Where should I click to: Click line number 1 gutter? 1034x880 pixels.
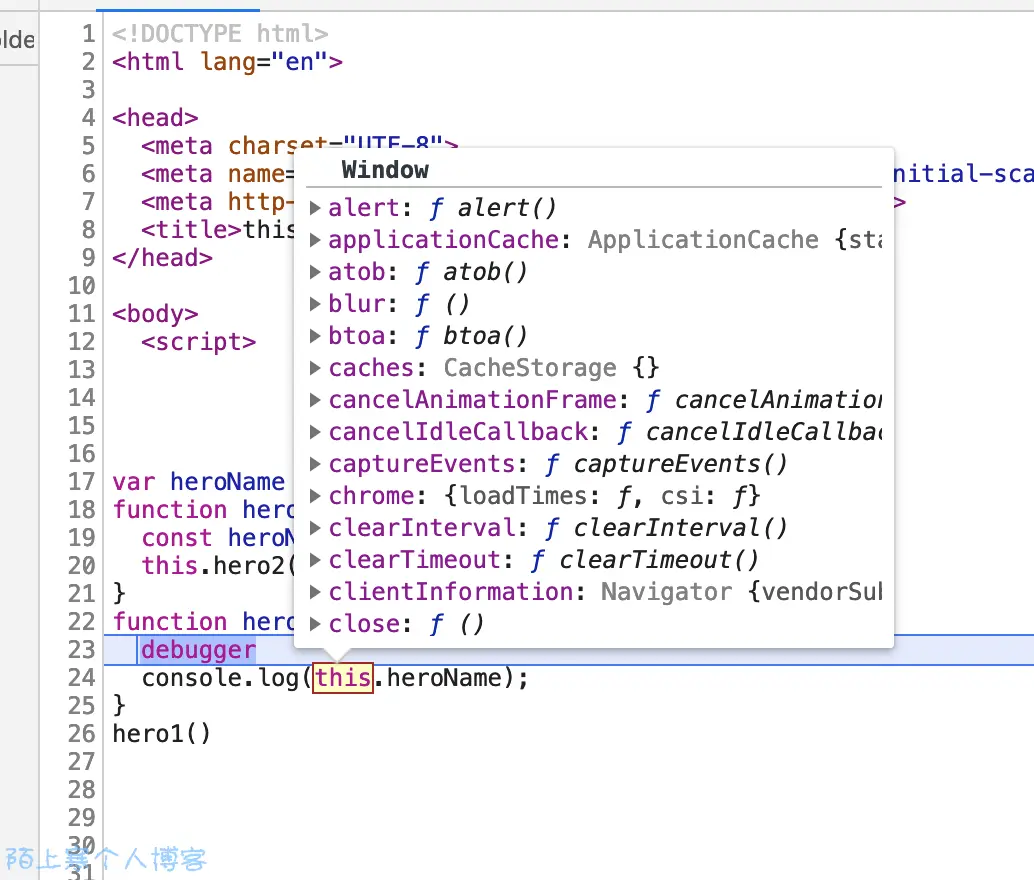click(x=88, y=34)
